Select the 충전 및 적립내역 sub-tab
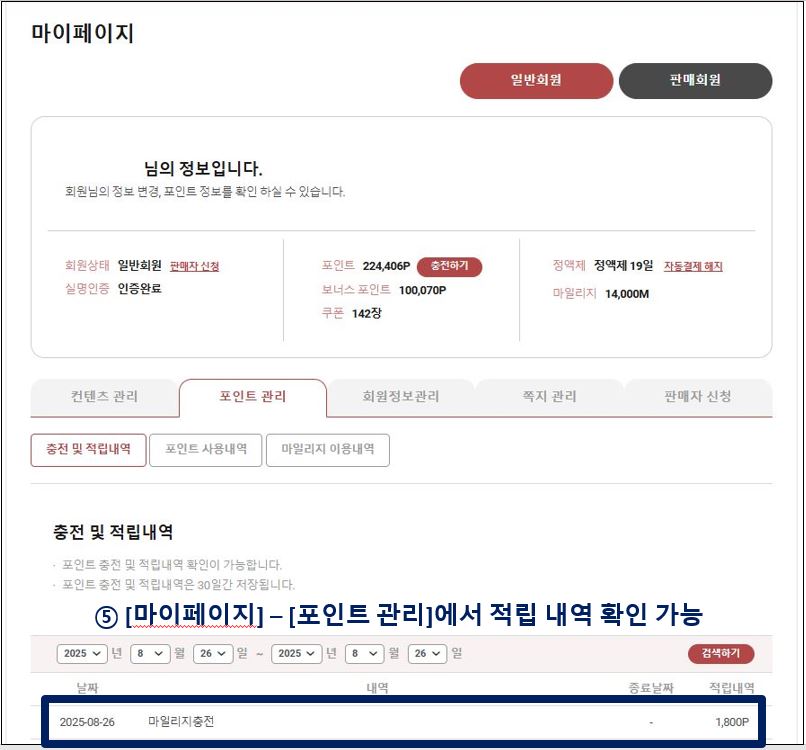806x750 pixels. [88, 450]
